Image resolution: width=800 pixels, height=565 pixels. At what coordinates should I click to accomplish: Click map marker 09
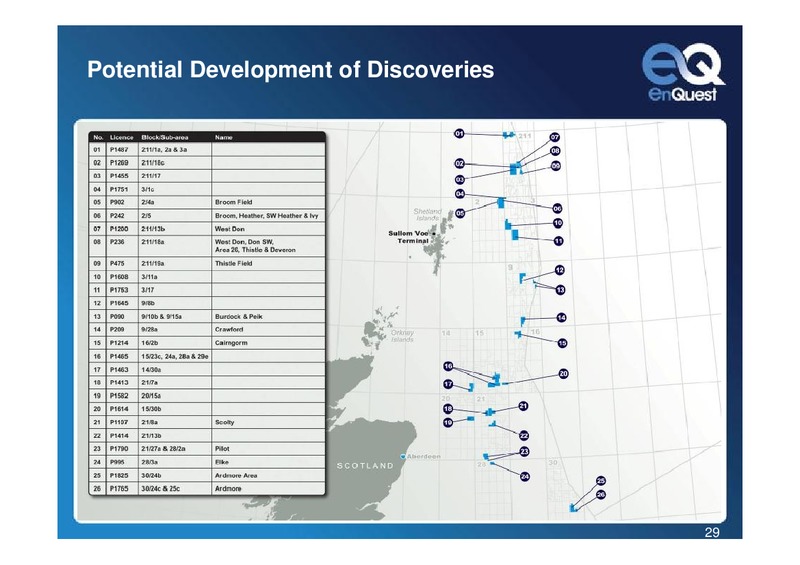[556, 166]
